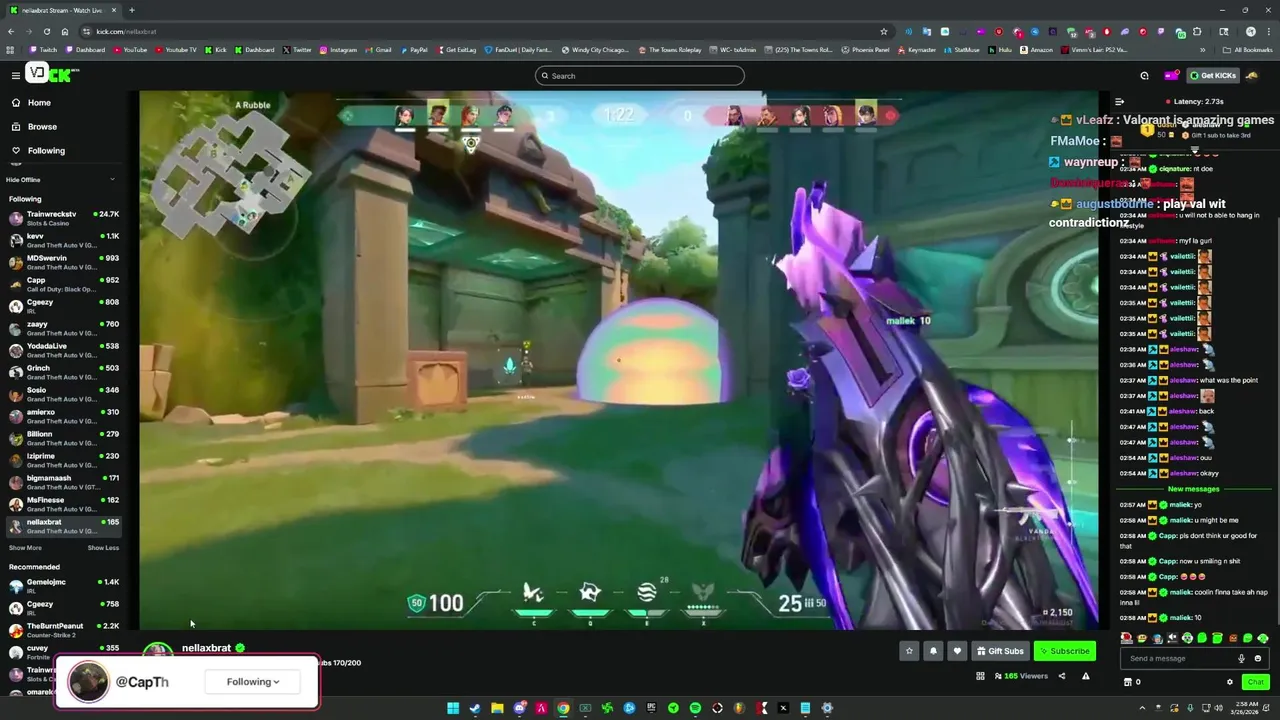Click the browser home icon
Viewport: 1280px width, 720px height.
pos(65,31)
